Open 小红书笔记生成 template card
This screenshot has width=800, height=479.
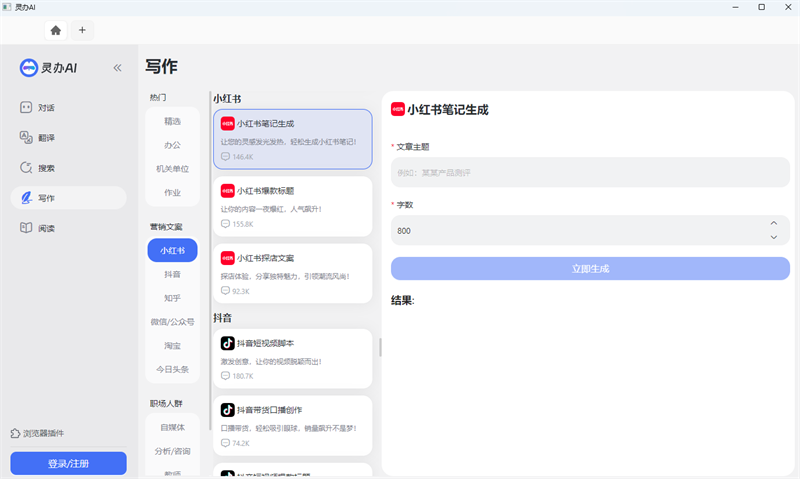click(293, 139)
